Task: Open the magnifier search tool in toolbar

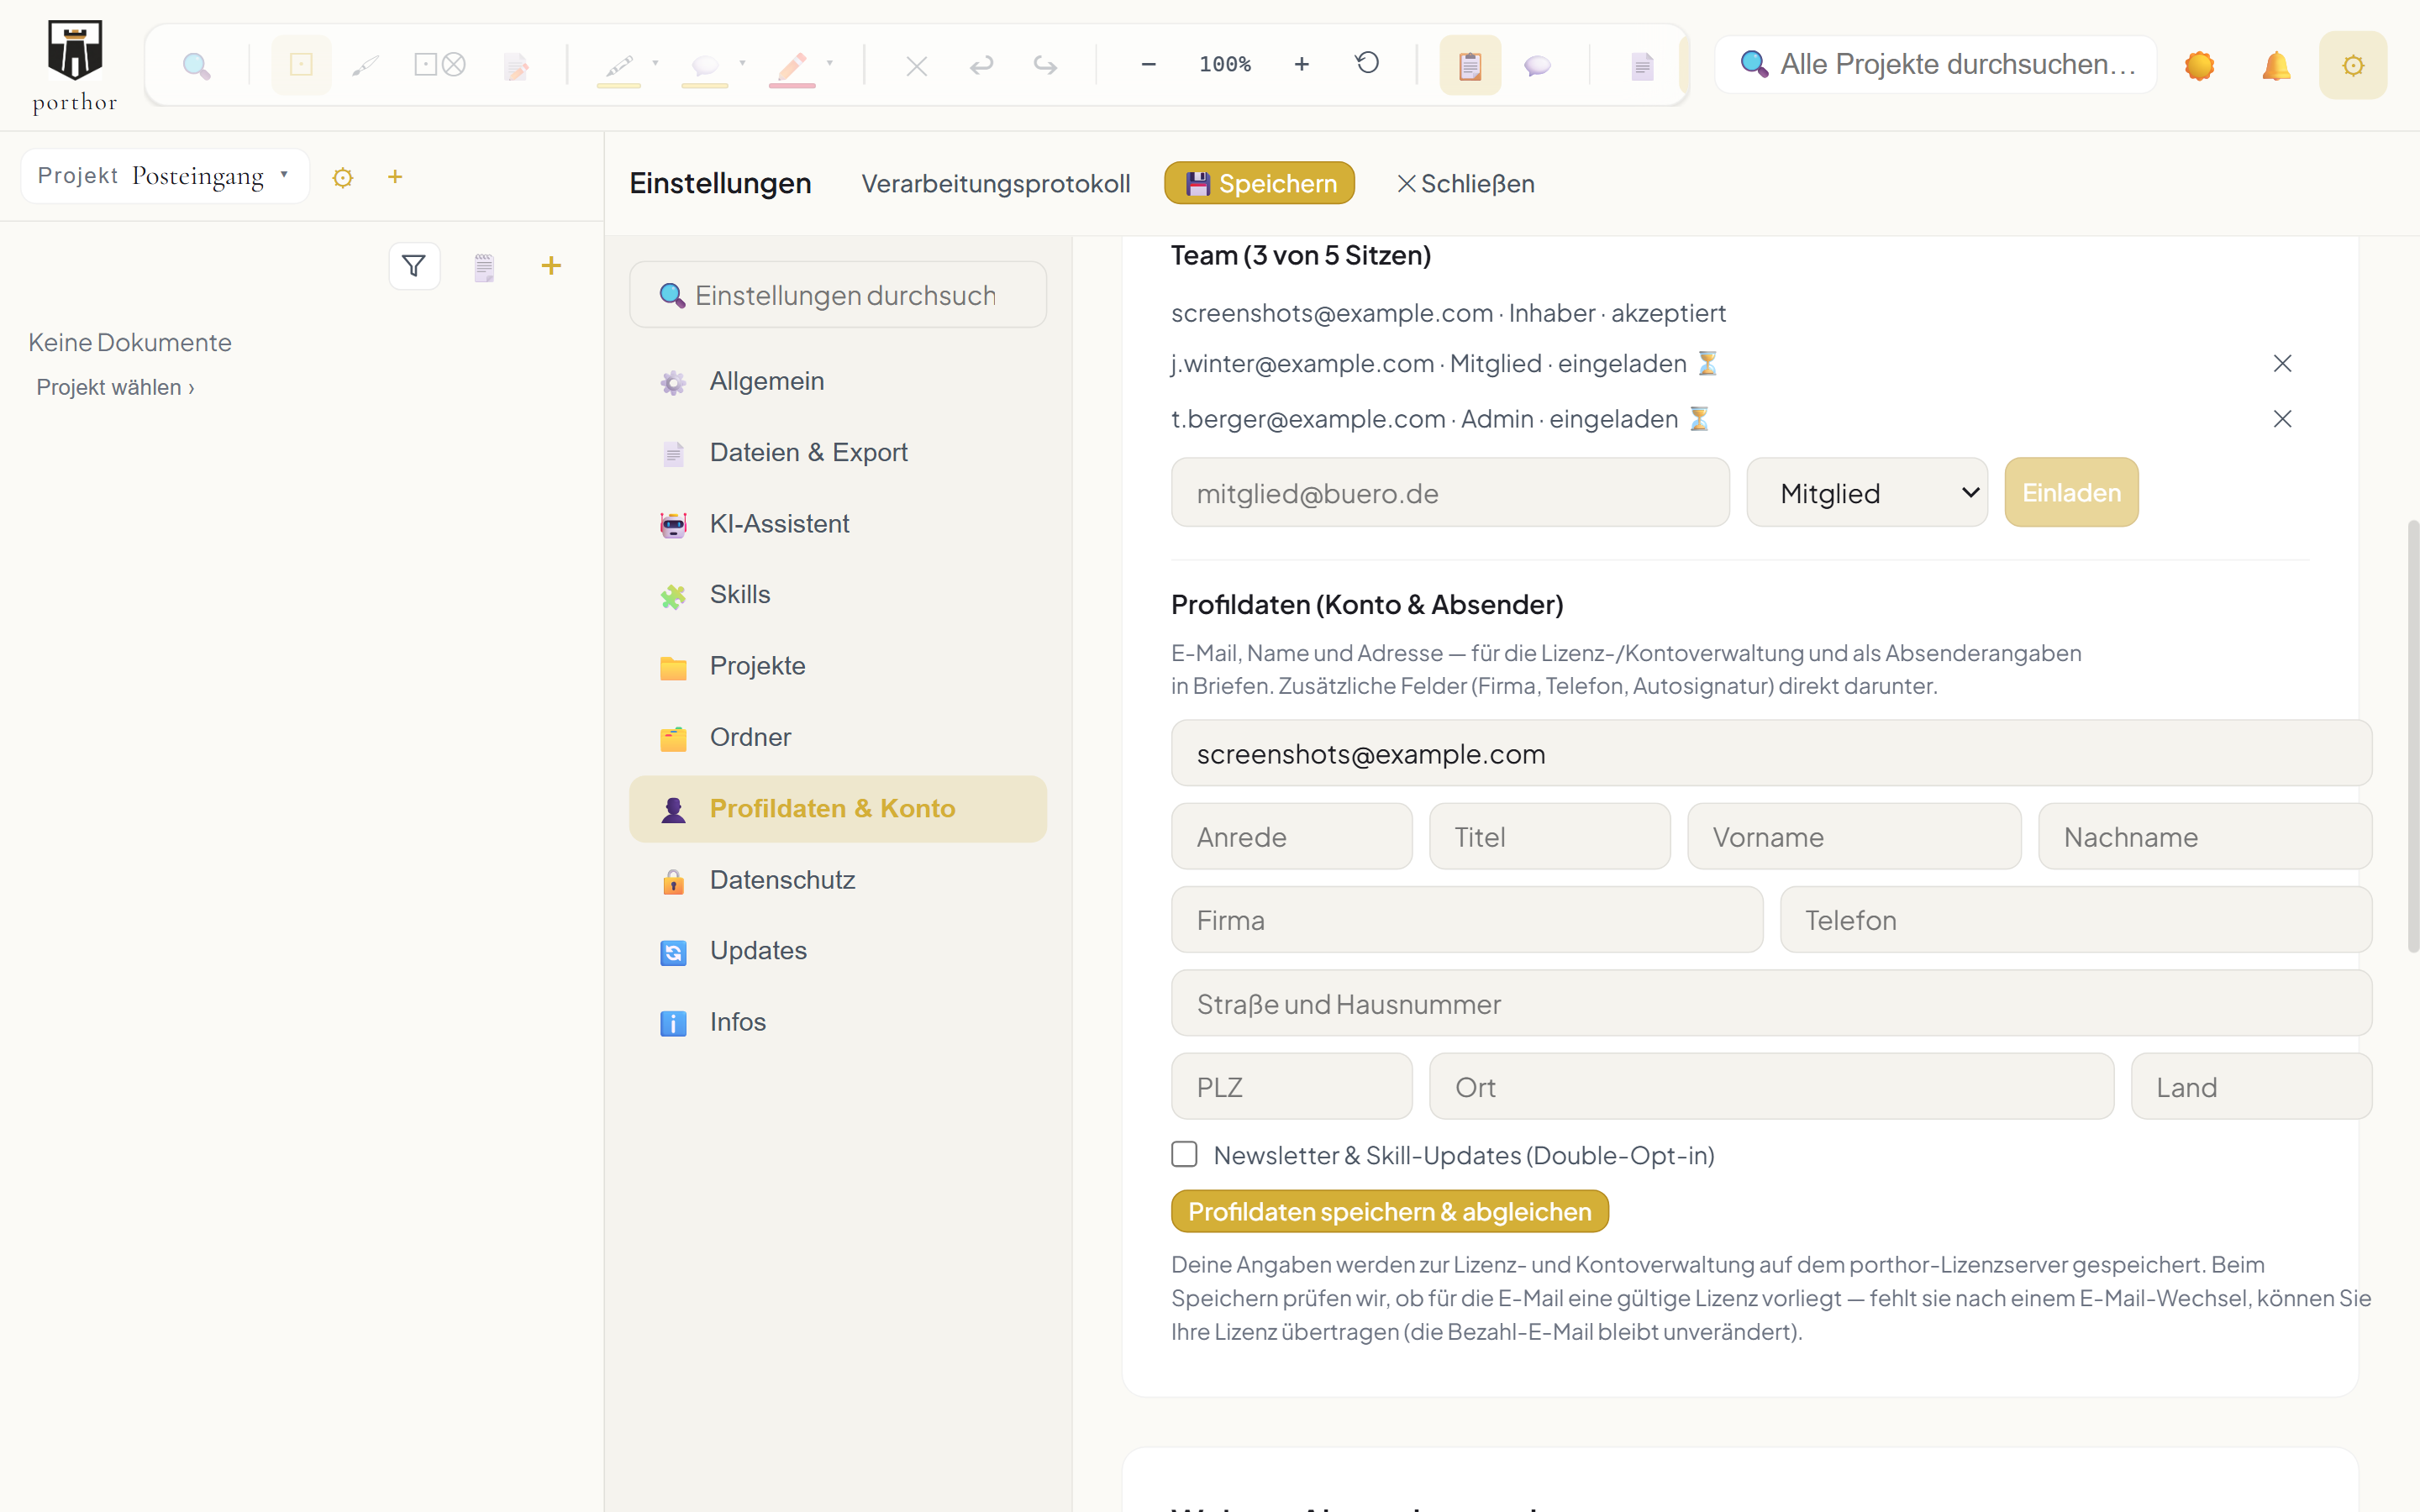Action: coord(197,66)
